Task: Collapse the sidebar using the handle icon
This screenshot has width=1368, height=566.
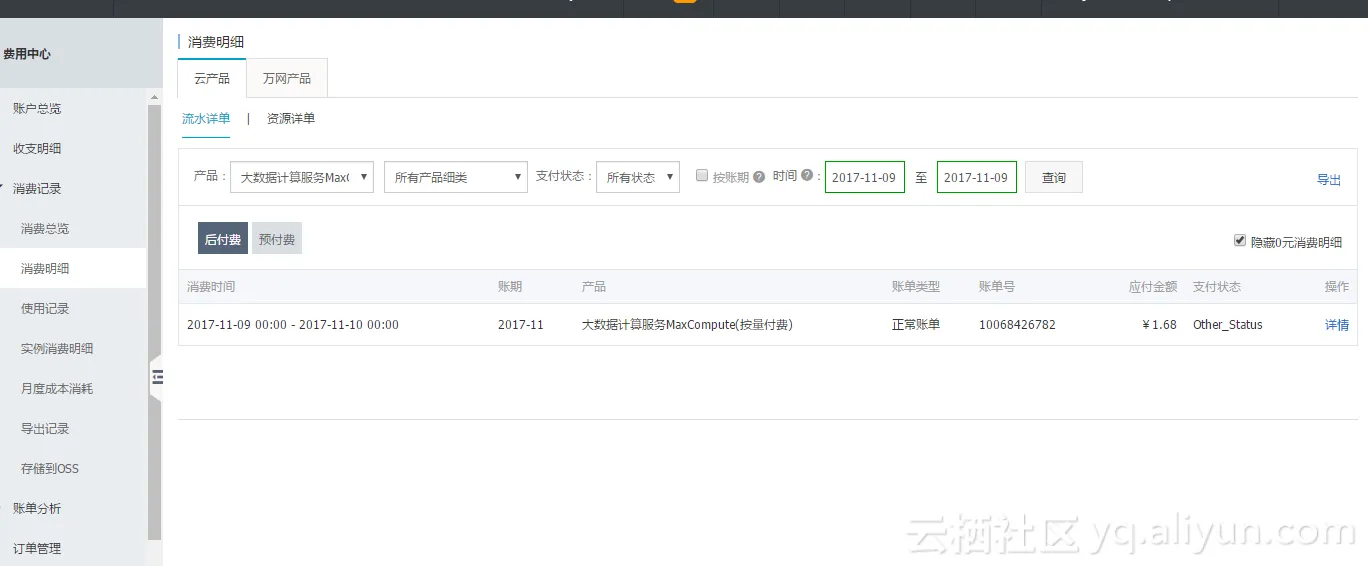Action: click(x=156, y=377)
